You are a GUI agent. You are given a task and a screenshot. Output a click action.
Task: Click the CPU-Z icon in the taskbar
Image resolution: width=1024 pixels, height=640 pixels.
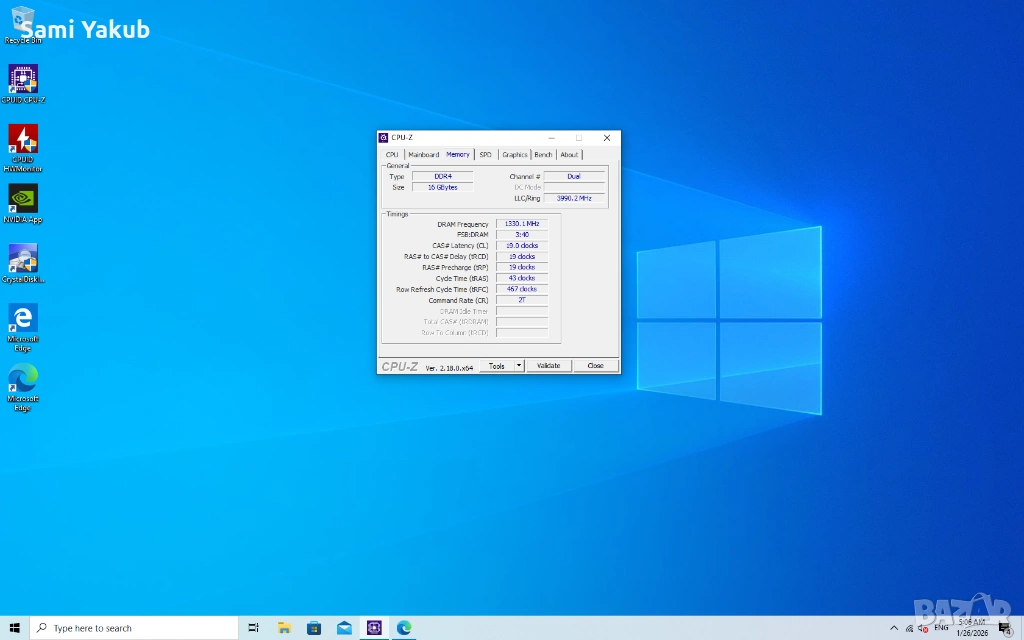(374, 628)
